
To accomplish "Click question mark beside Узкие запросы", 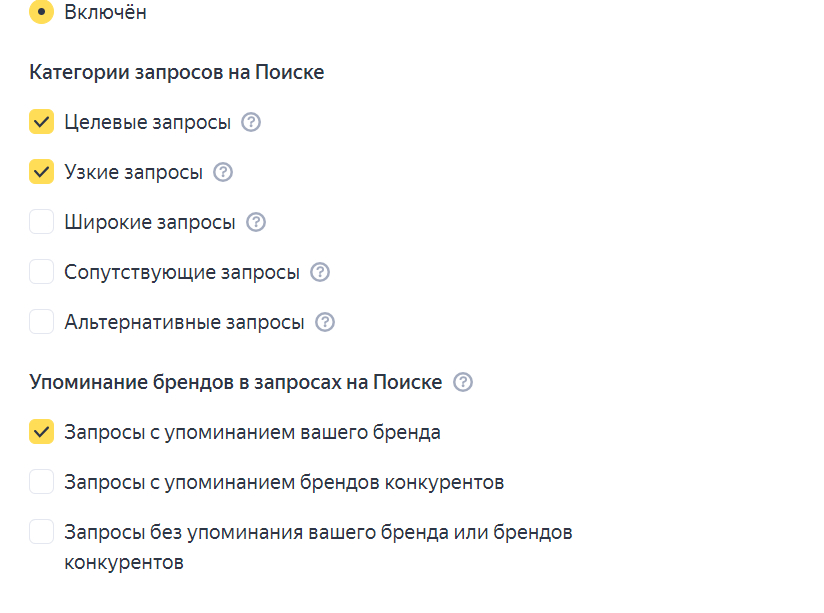I will pyautogui.click(x=223, y=172).
